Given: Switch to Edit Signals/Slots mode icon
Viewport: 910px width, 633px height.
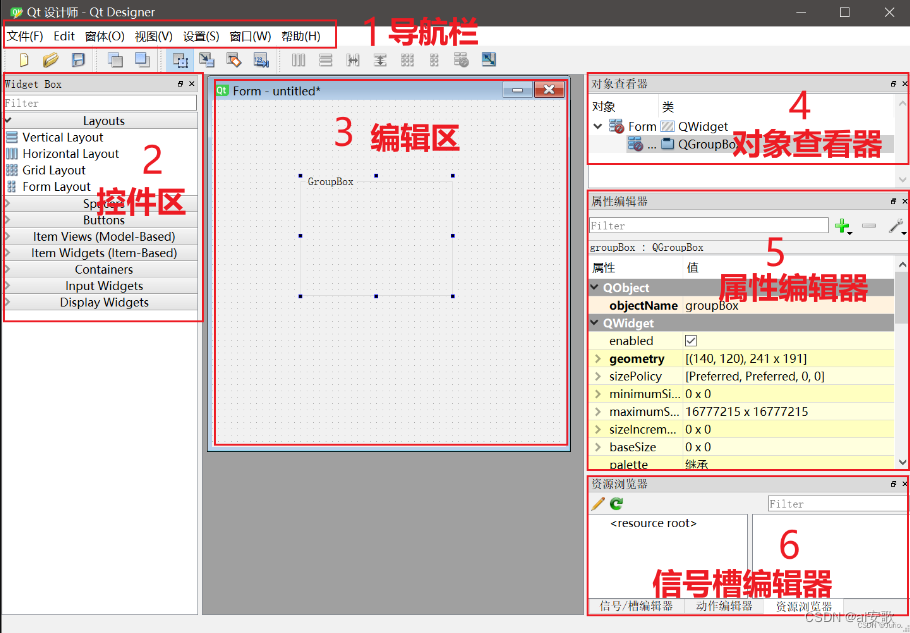Looking at the screenshot, I should [207, 60].
